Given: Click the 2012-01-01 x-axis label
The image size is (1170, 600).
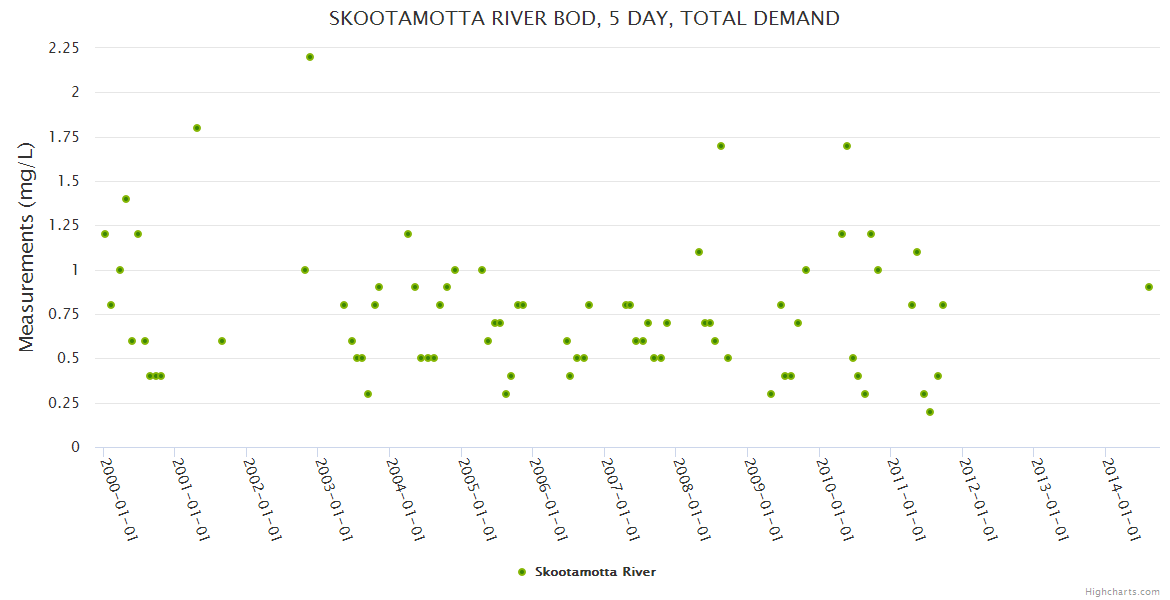Looking at the screenshot, I should (977, 499).
